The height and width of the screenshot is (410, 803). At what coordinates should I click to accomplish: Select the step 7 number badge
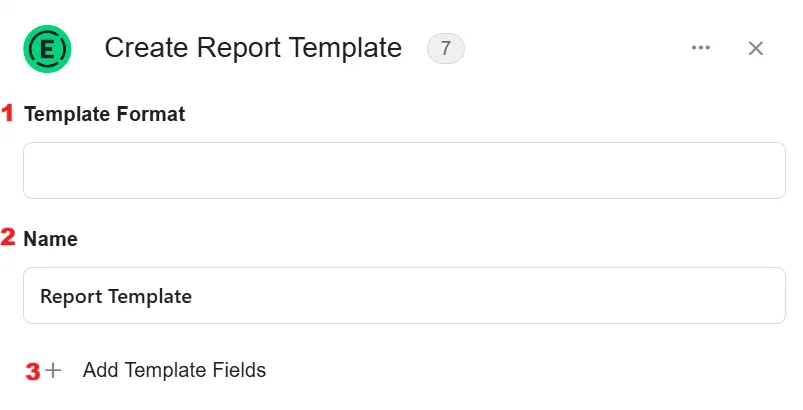(x=446, y=49)
